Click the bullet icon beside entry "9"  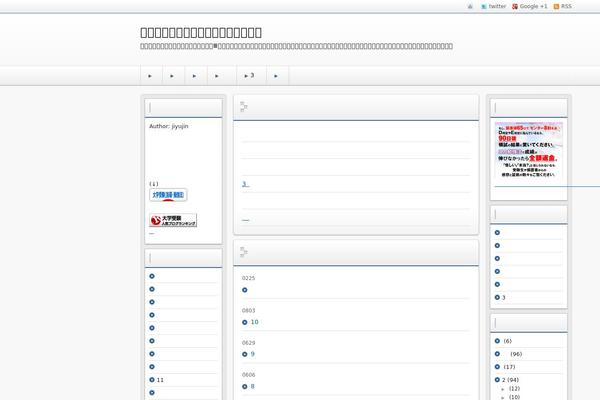tap(245, 354)
